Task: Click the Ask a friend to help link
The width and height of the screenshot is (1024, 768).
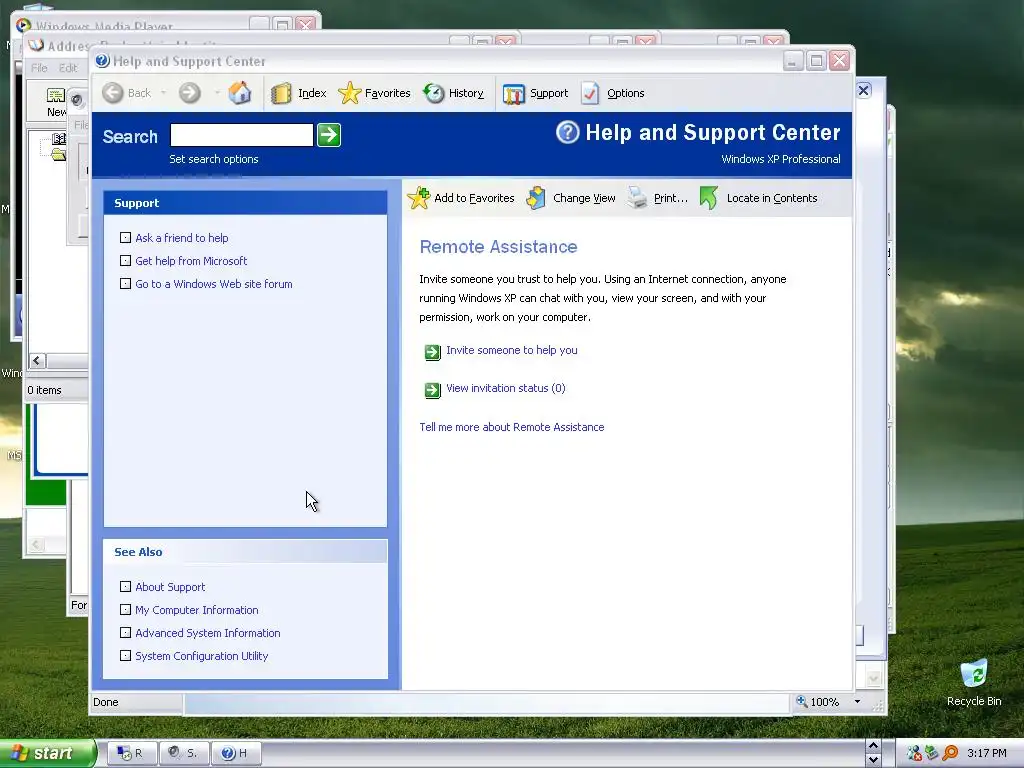Action: point(182,238)
